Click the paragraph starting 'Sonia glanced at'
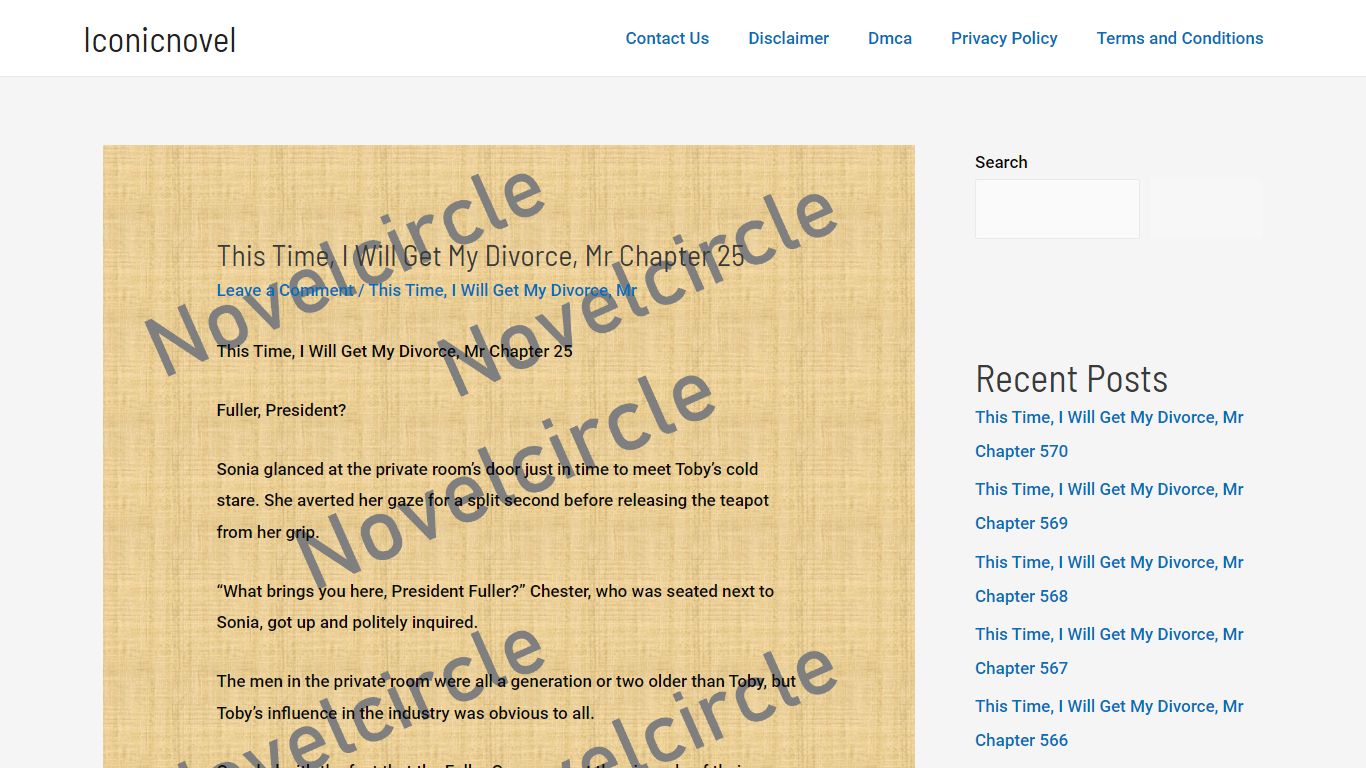The height and width of the screenshot is (768, 1366). point(493,500)
